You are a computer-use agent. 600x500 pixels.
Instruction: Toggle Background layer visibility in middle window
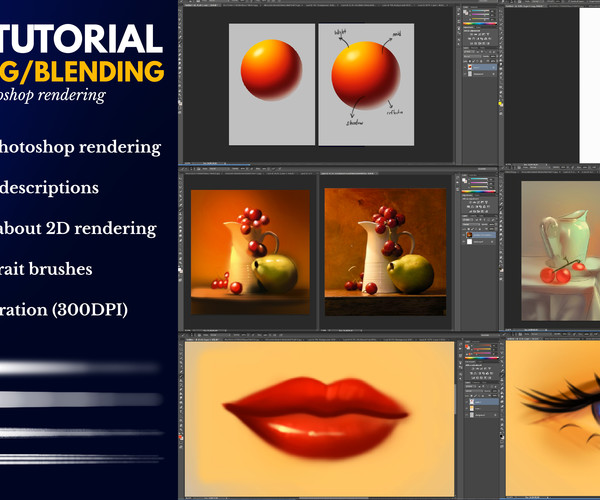(463, 242)
